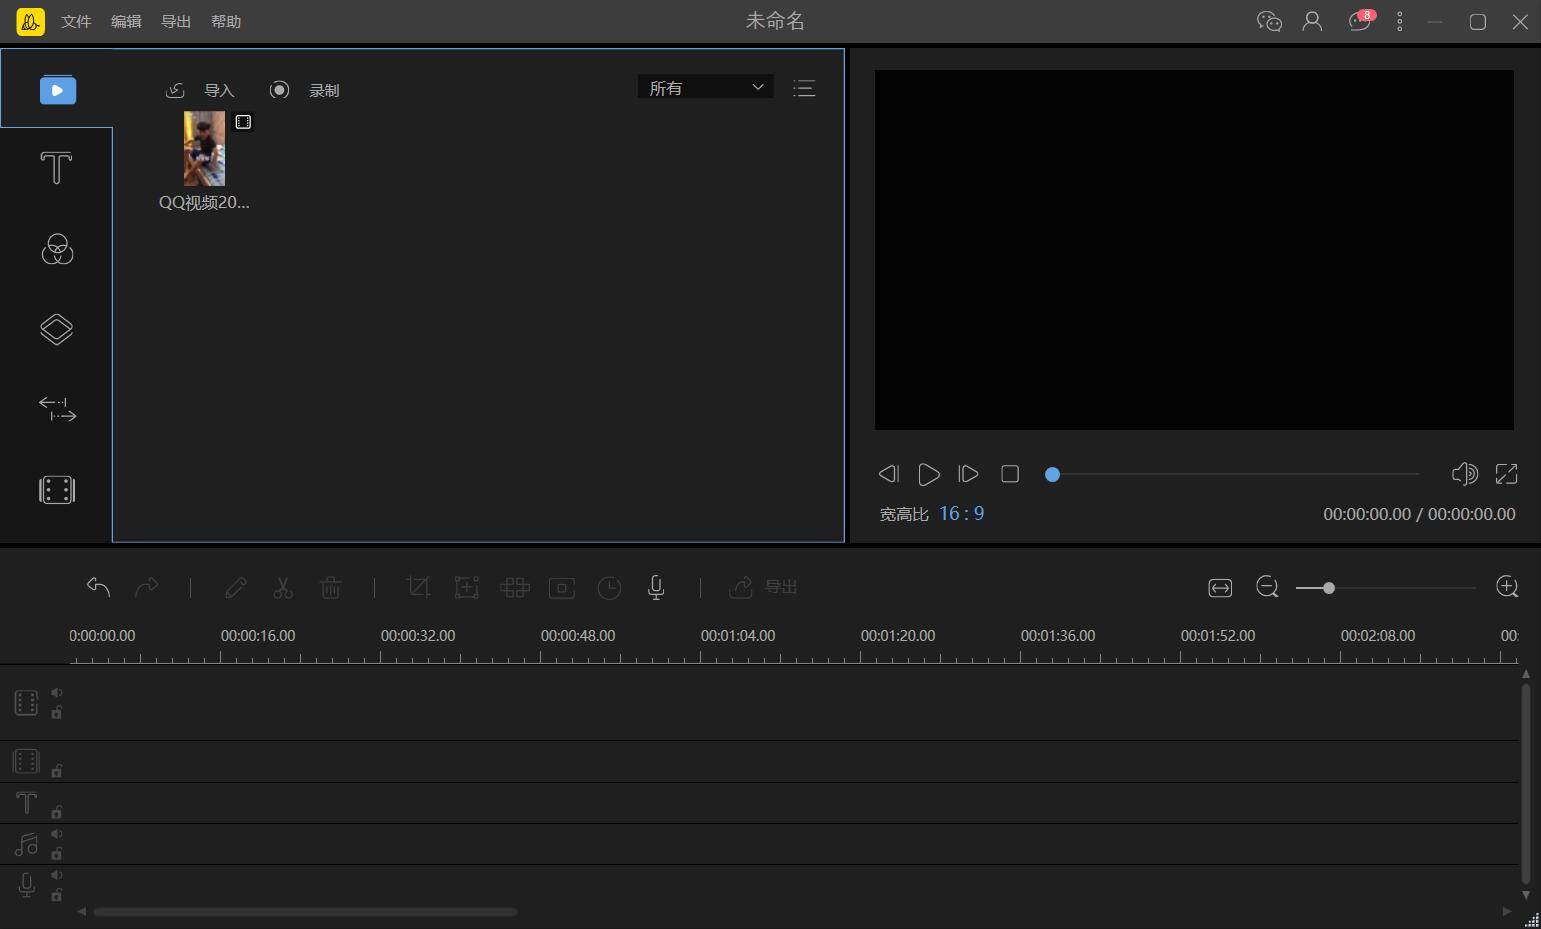This screenshot has width=1541, height=929.
Task: Open the mosaic tool
Action: click(514, 587)
